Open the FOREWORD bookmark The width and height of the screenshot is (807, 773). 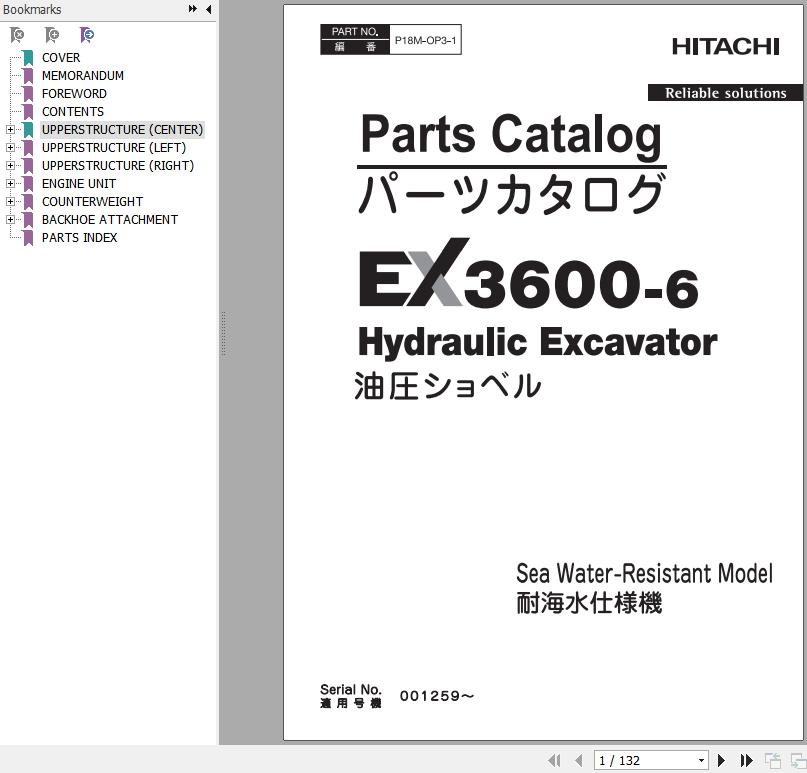(74, 94)
